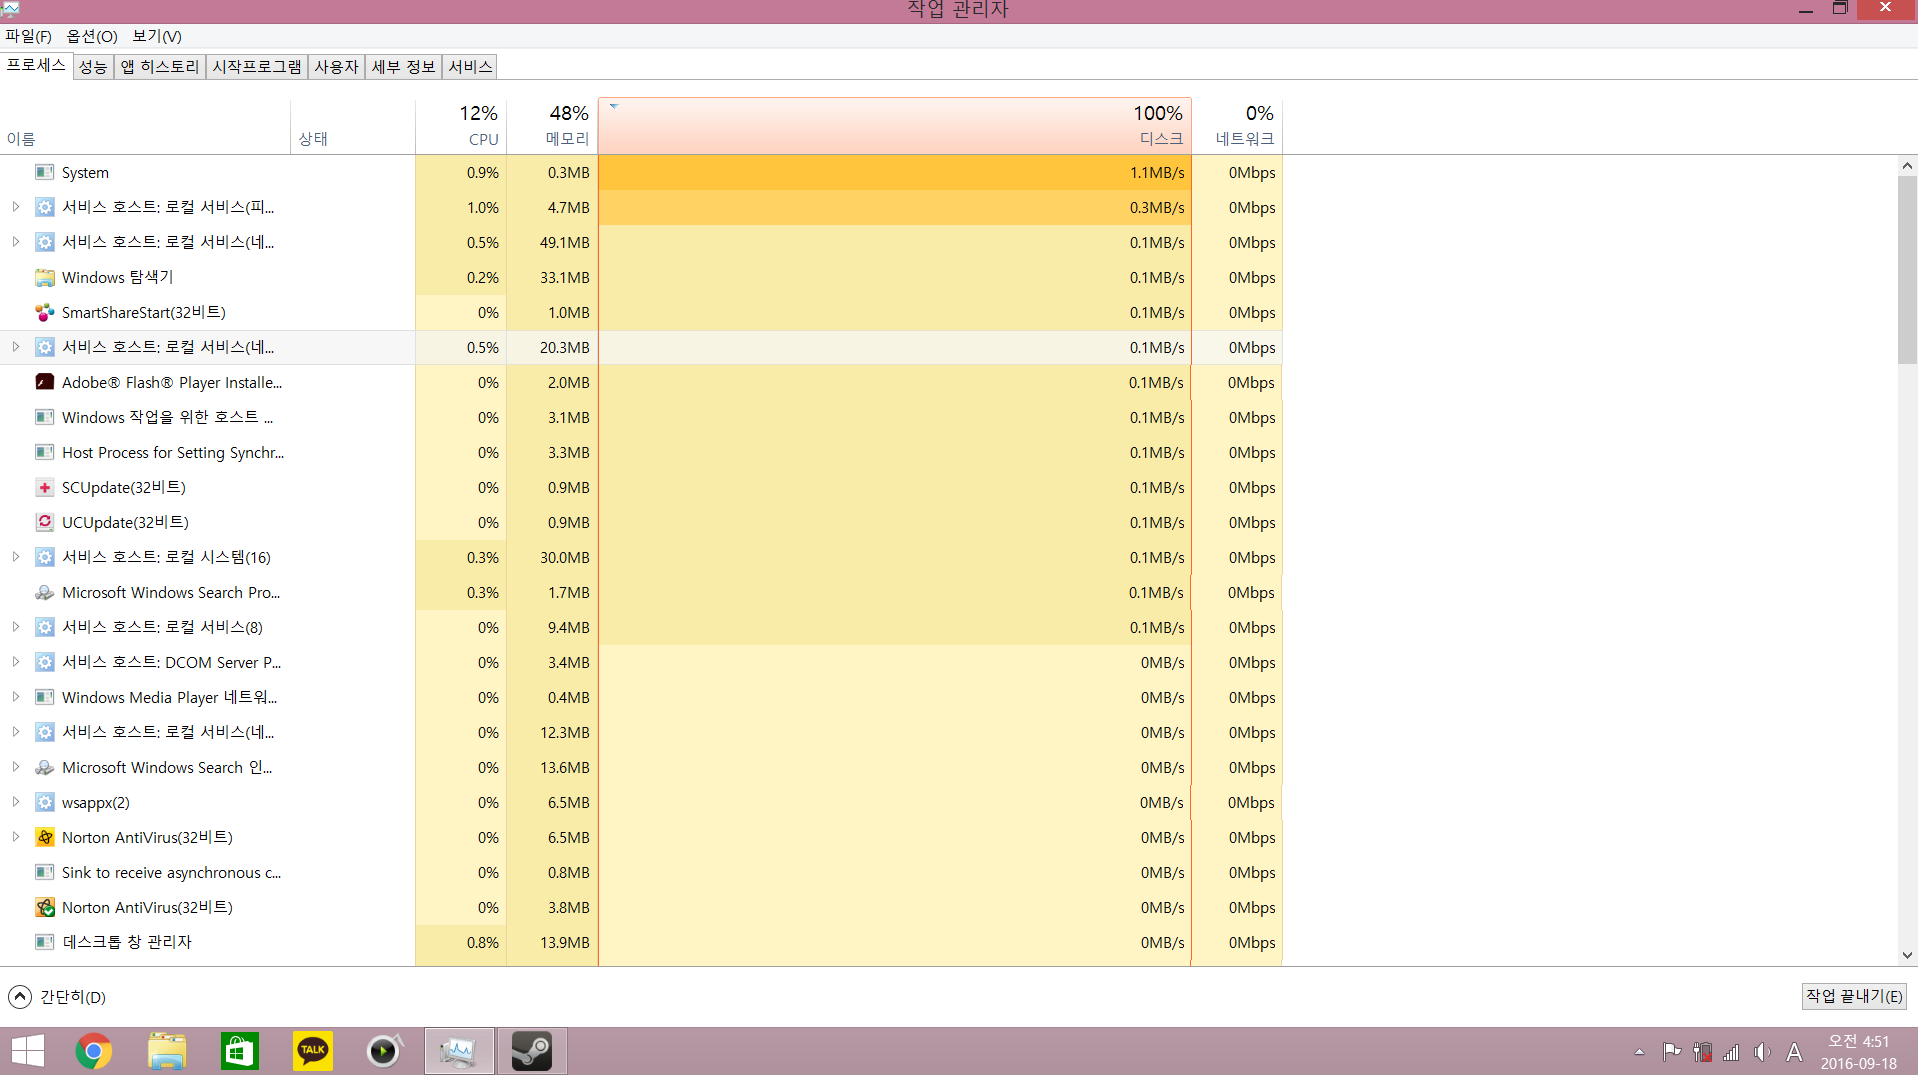The image size is (1918, 1075).
Task: Select the Adobe Flash Player Installer icon
Action: 44,383
